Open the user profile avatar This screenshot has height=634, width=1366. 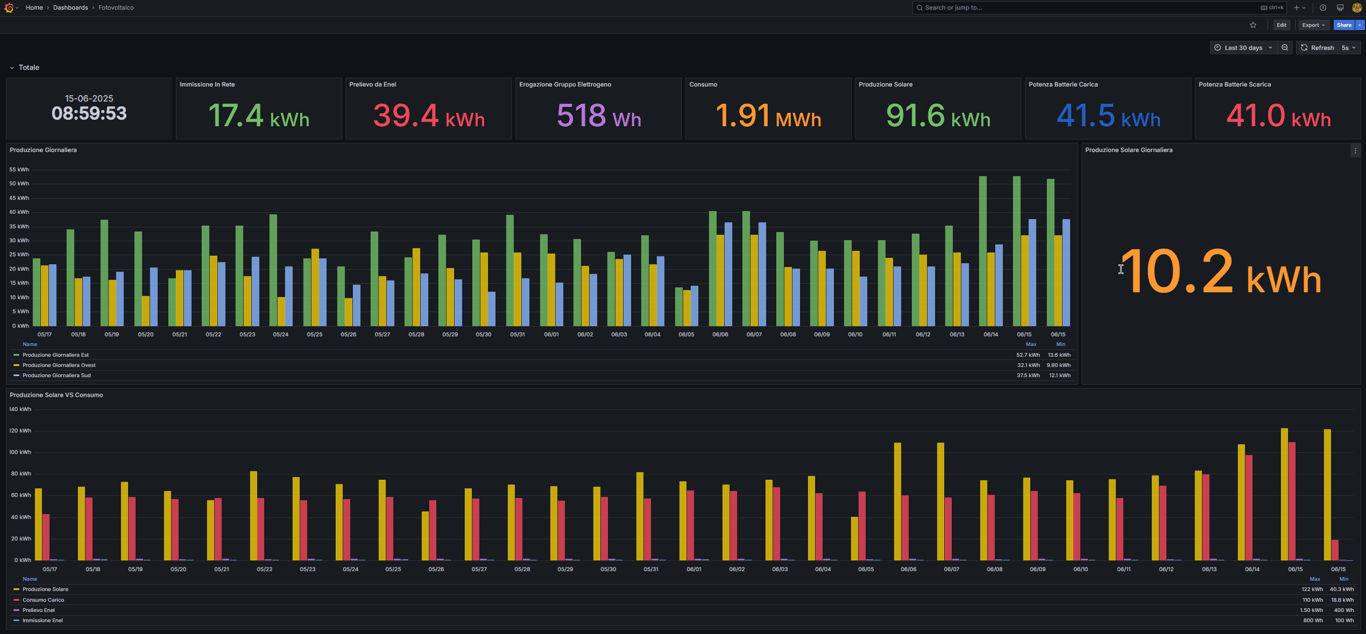pyautogui.click(x=1357, y=8)
